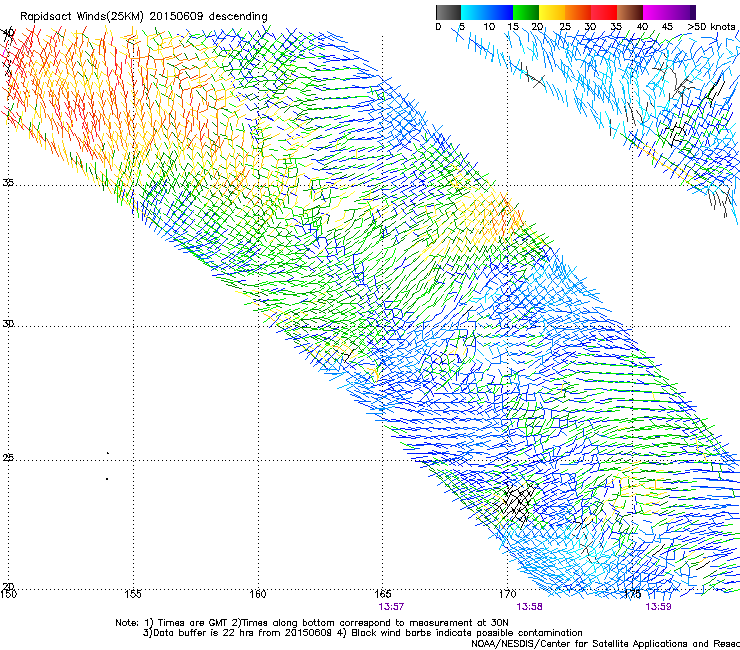Click the longitude axis label '165'
Viewport: 740px width, 650px height.
click(382, 594)
